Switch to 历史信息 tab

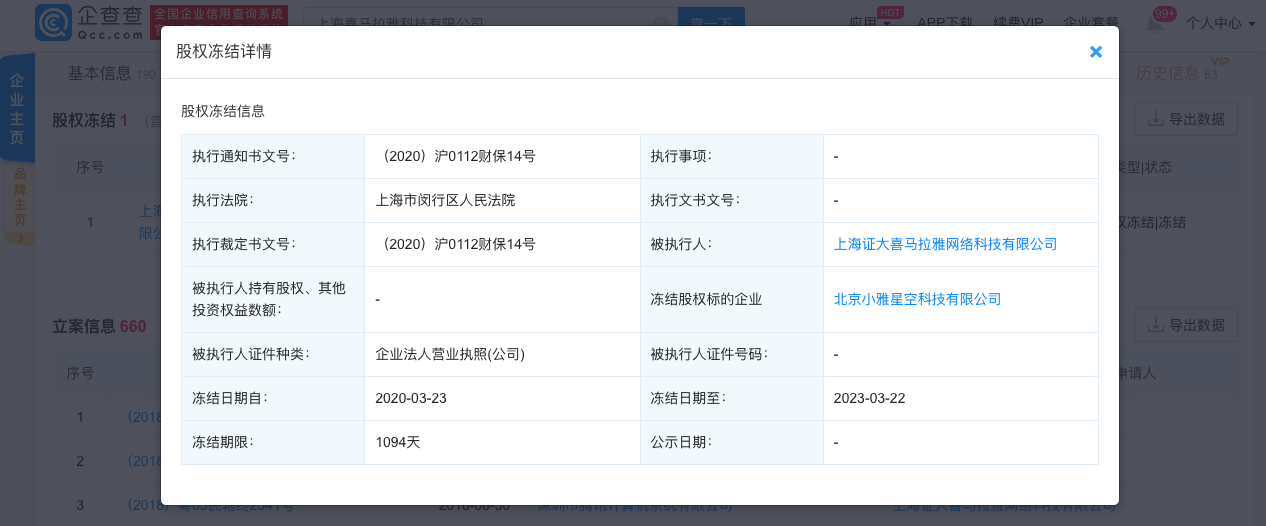point(1168,73)
